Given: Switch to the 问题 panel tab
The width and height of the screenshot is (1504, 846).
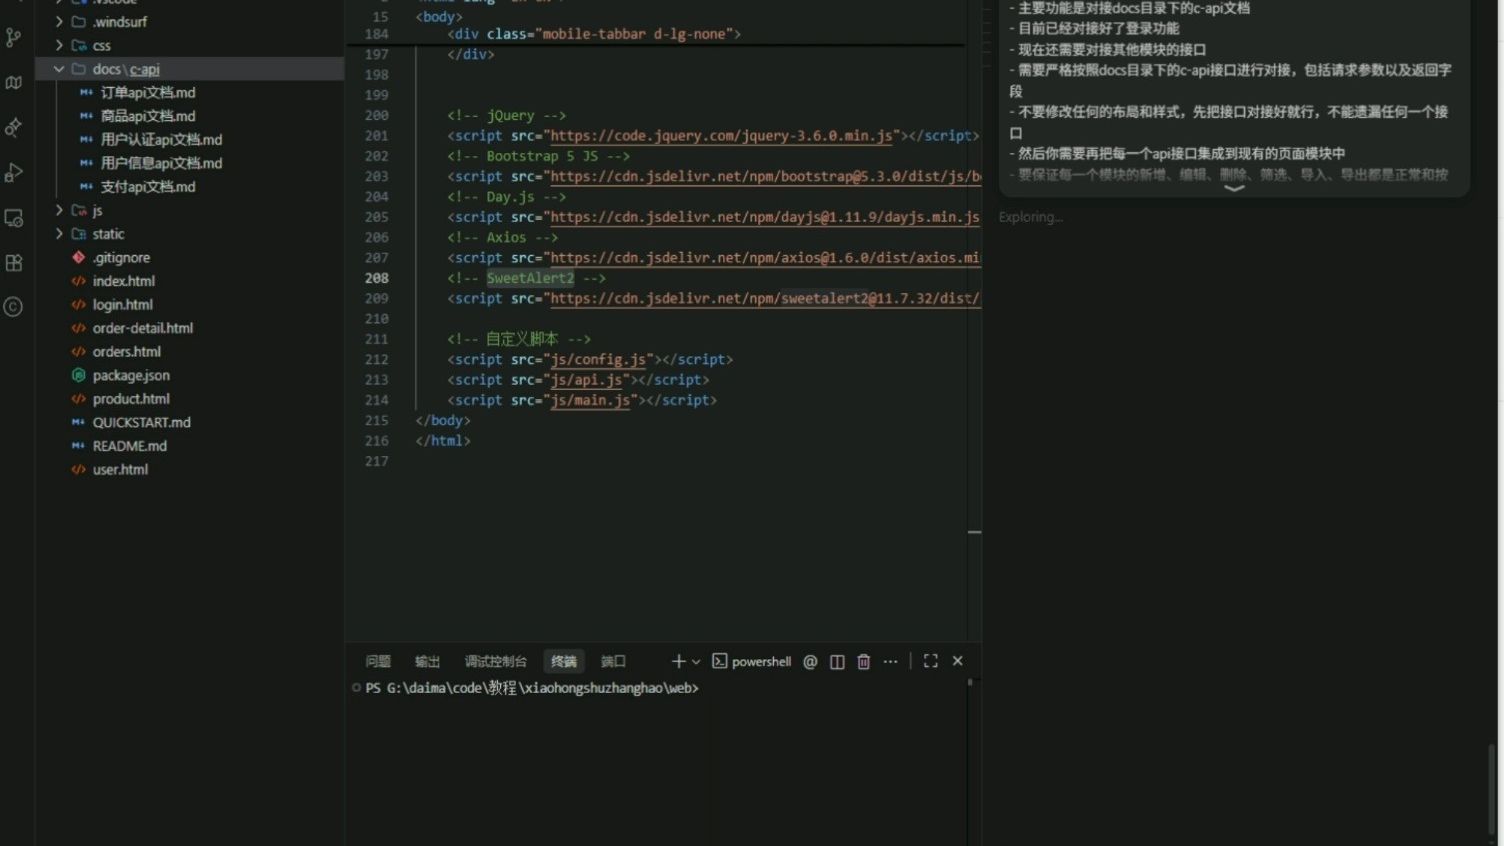Looking at the screenshot, I should [x=378, y=661].
